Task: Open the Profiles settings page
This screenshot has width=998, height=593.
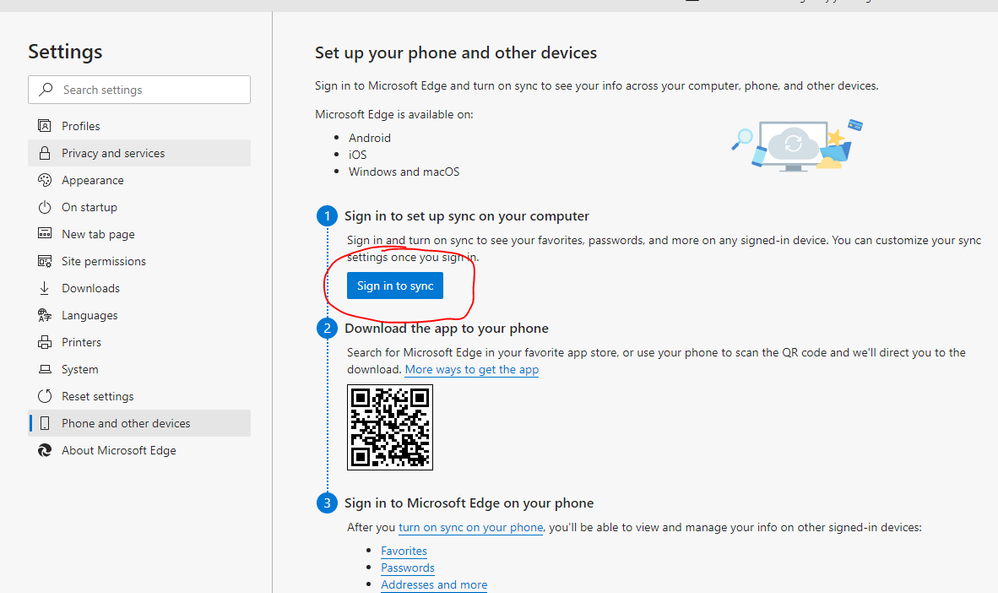Action: tap(139, 126)
